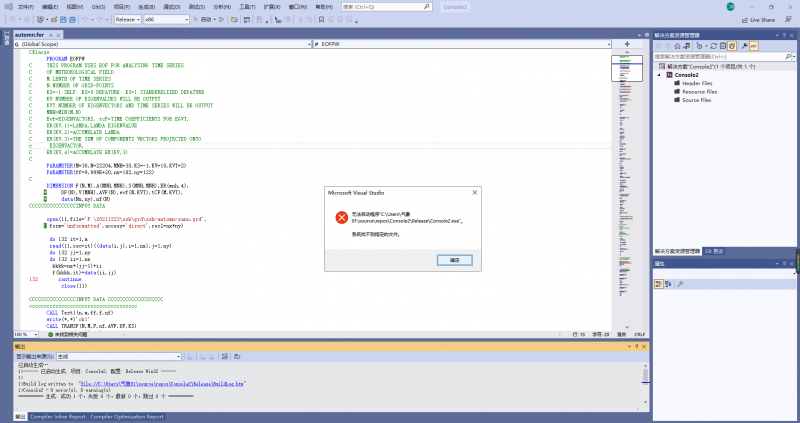Switch to Compiler Inline Report tab

(x=56, y=416)
